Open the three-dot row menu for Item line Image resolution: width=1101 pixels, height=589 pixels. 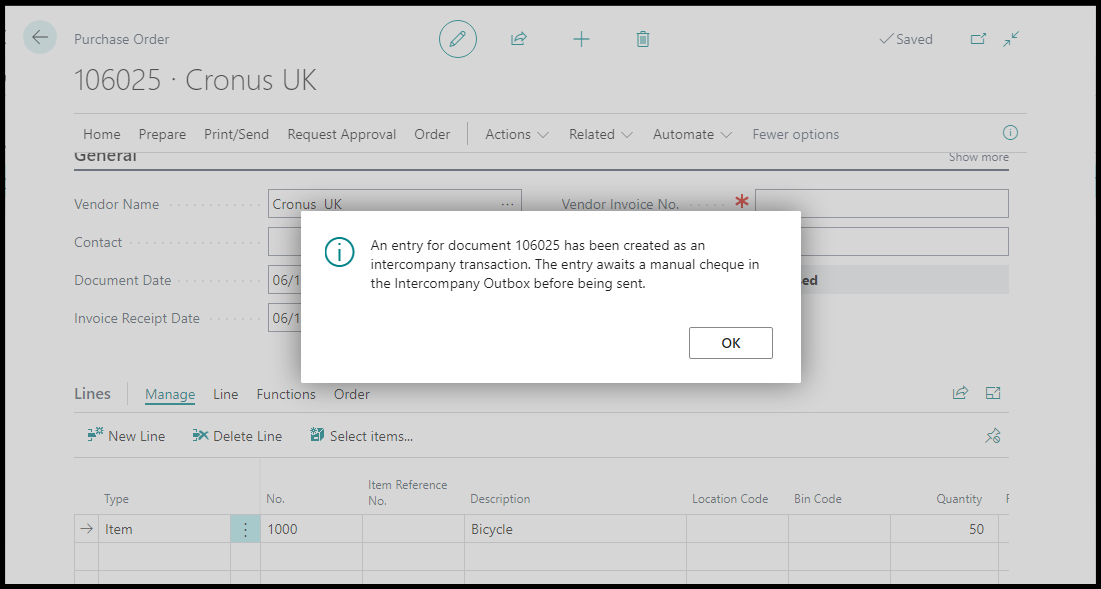pos(245,529)
